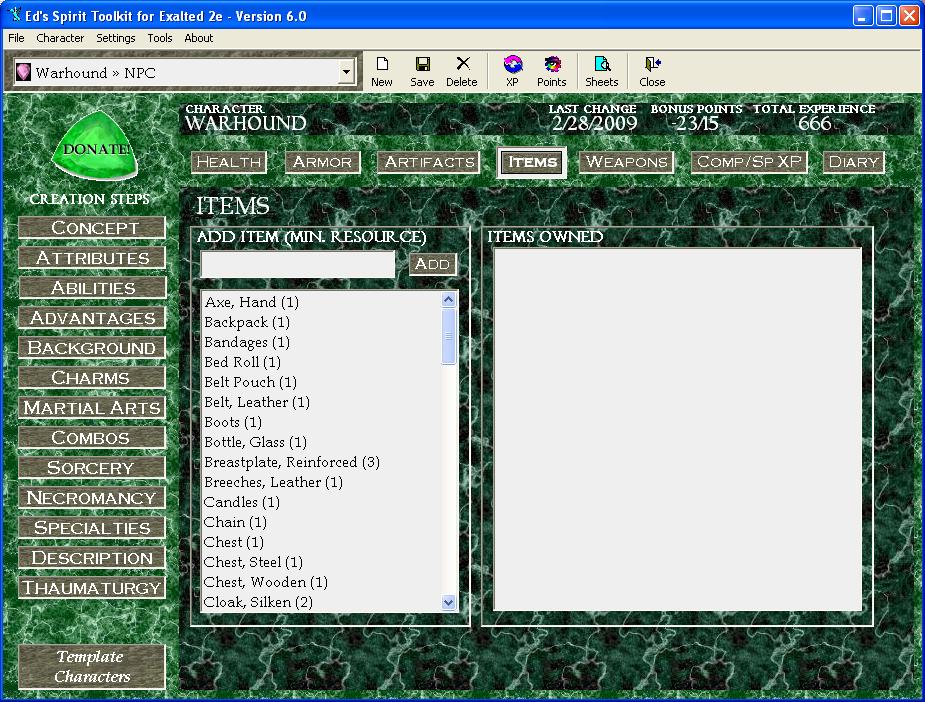Go to the Attributes creation step
Image resolution: width=925 pixels, height=702 pixels.
pos(92,257)
